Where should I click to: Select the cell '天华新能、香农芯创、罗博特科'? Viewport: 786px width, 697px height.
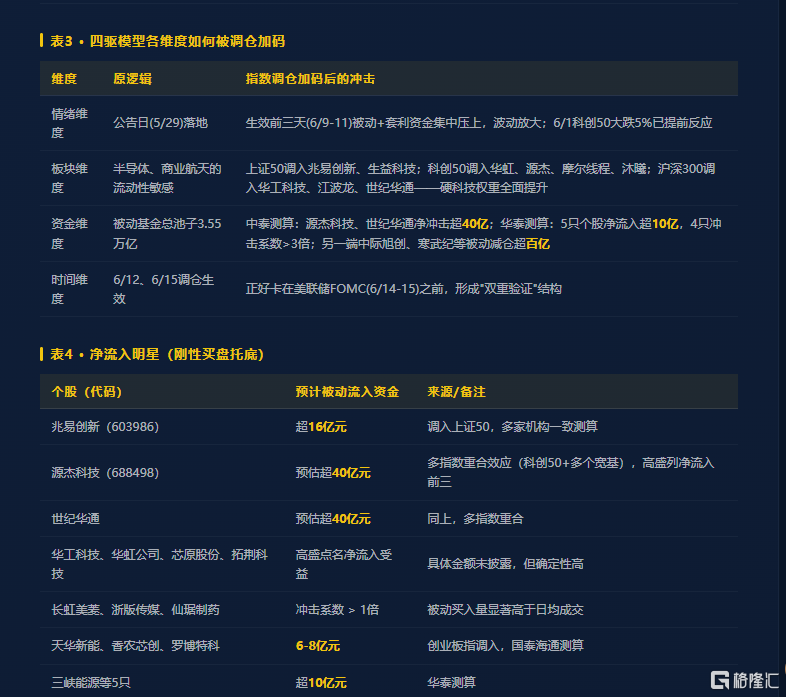(135, 646)
